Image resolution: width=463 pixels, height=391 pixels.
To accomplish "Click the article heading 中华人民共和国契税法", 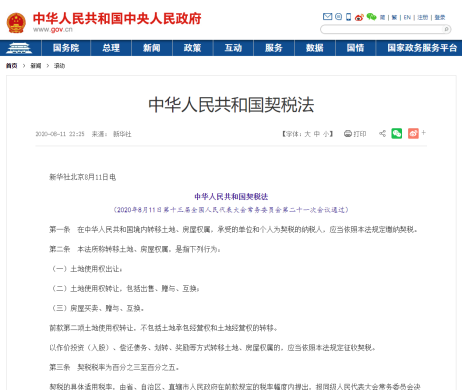I will (231, 105).
